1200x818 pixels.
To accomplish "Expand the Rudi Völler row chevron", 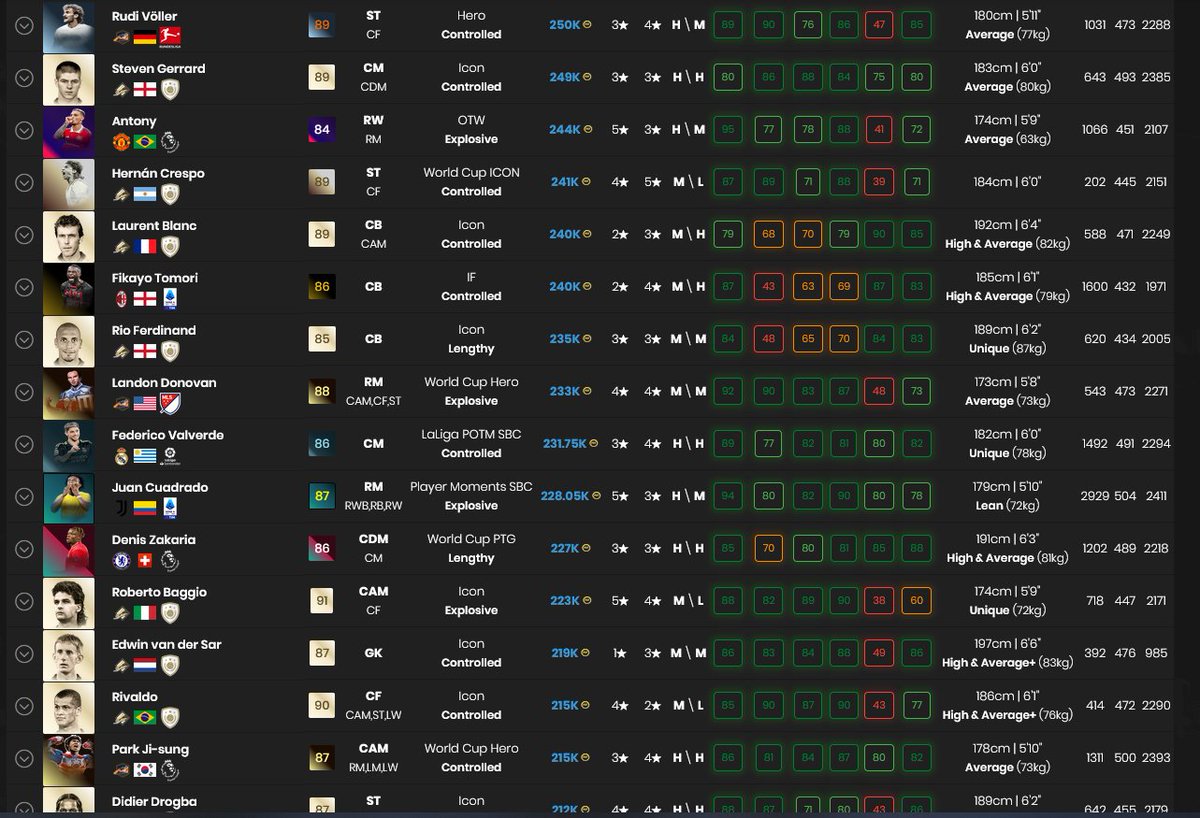I will [25, 25].
